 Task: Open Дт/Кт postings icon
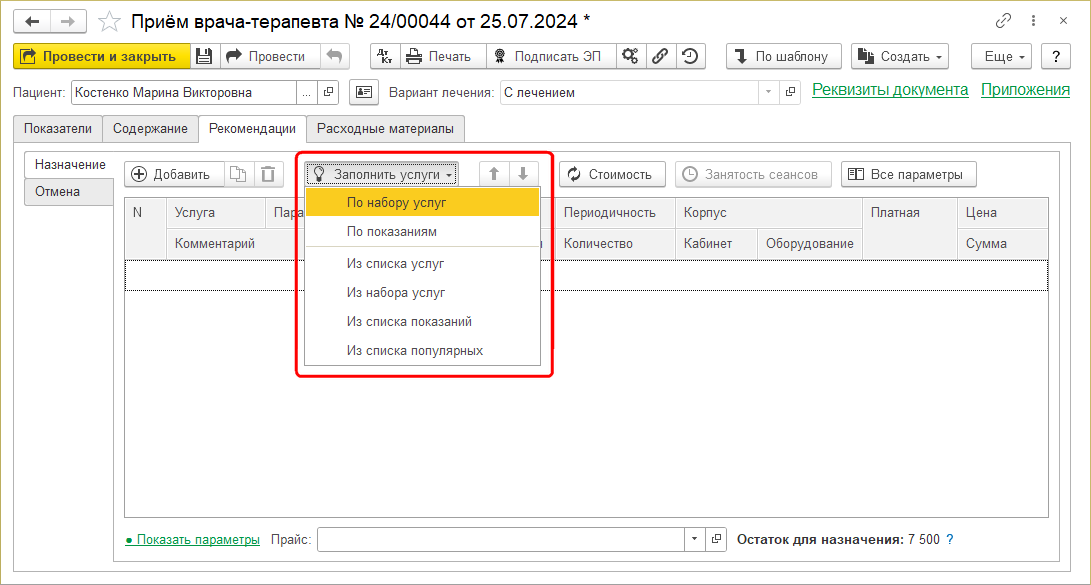point(385,56)
